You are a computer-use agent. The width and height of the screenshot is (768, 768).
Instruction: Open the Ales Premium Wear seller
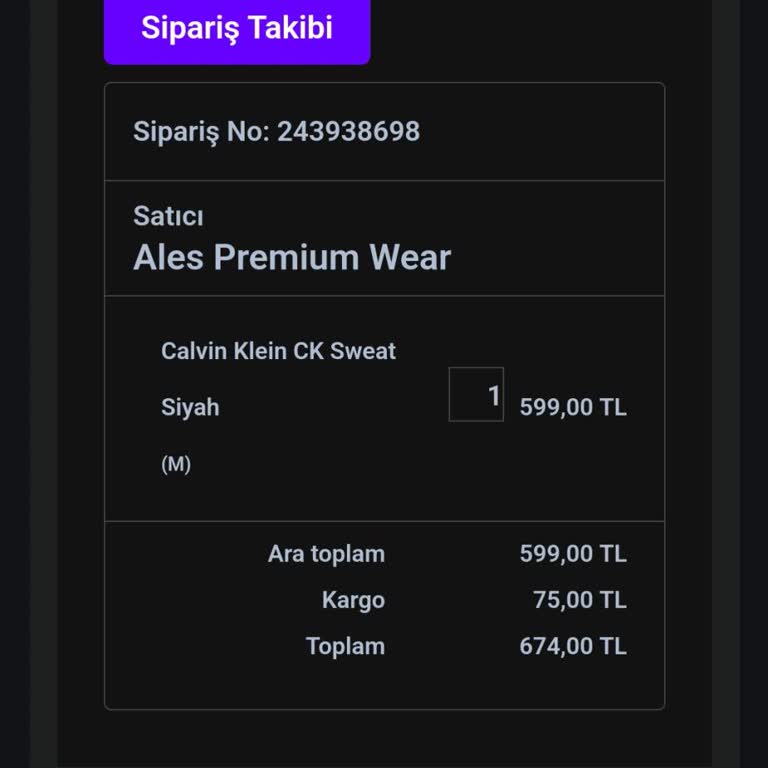click(292, 258)
